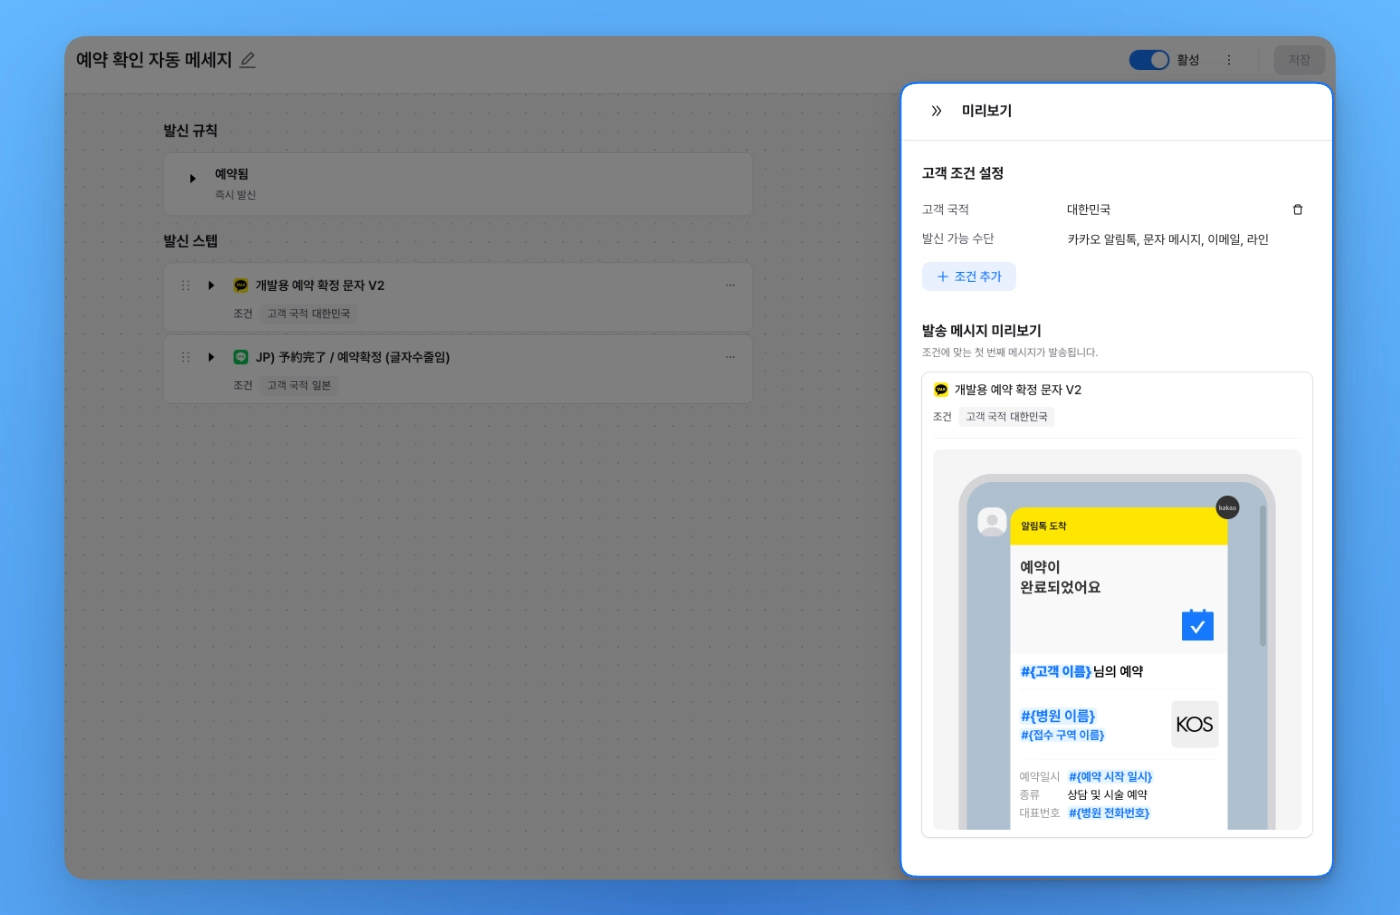Click the 고객 국적 일본 condition tag

coord(299,385)
